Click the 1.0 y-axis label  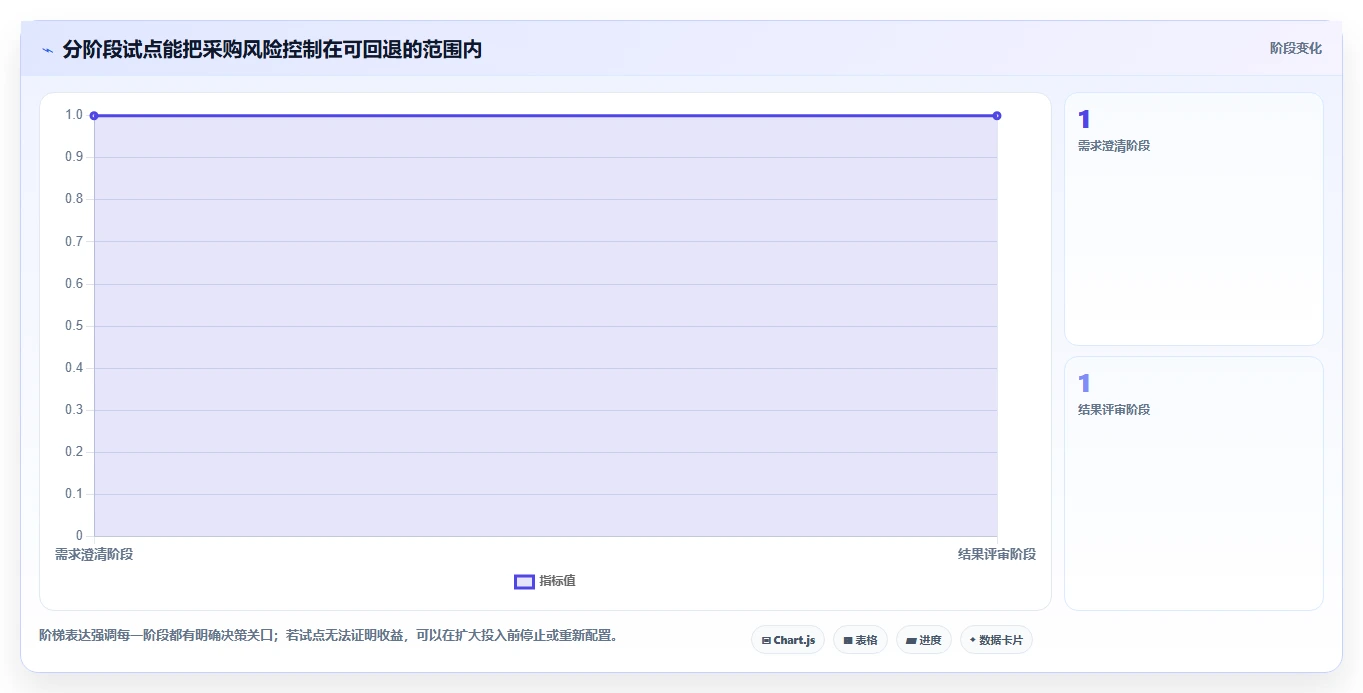pos(74,115)
